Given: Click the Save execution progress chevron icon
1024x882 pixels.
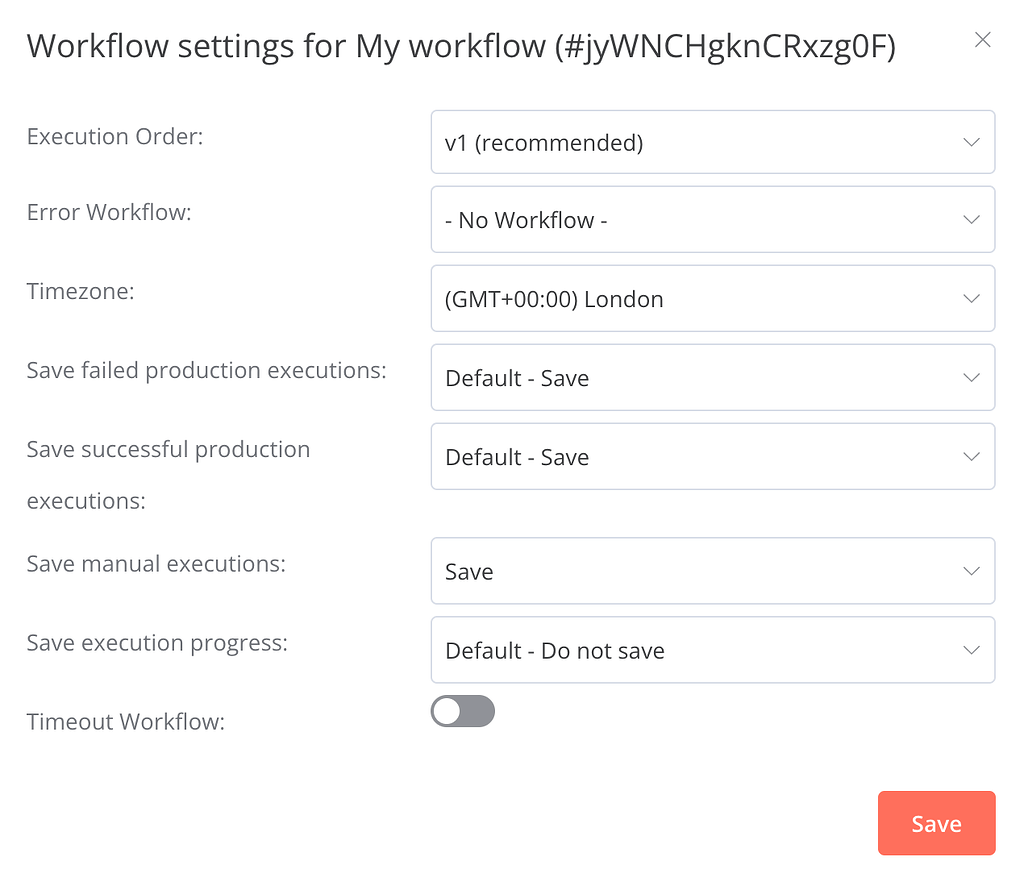Looking at the screenshot, I should pyautogui.click(x=971, y=650).
